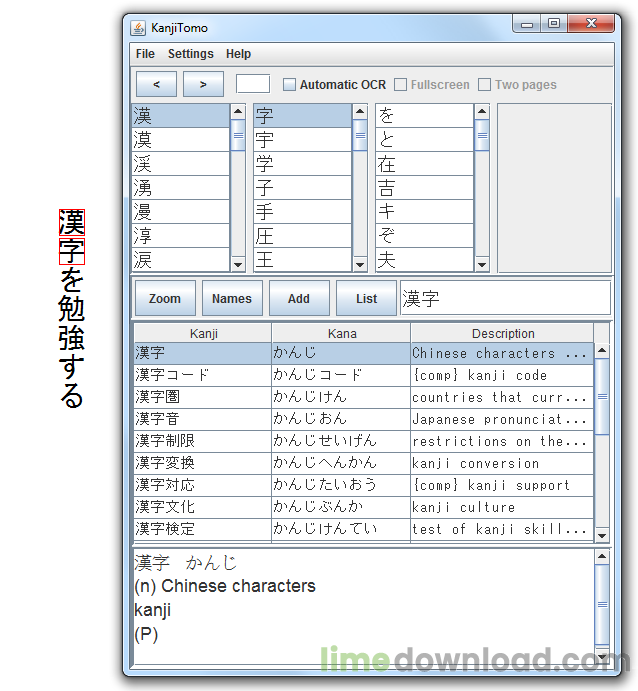Image resolution: width=638 pixels, height=691 pixels.
Task: Click description cell 'Chinese characters ...'
Action: 502,353
